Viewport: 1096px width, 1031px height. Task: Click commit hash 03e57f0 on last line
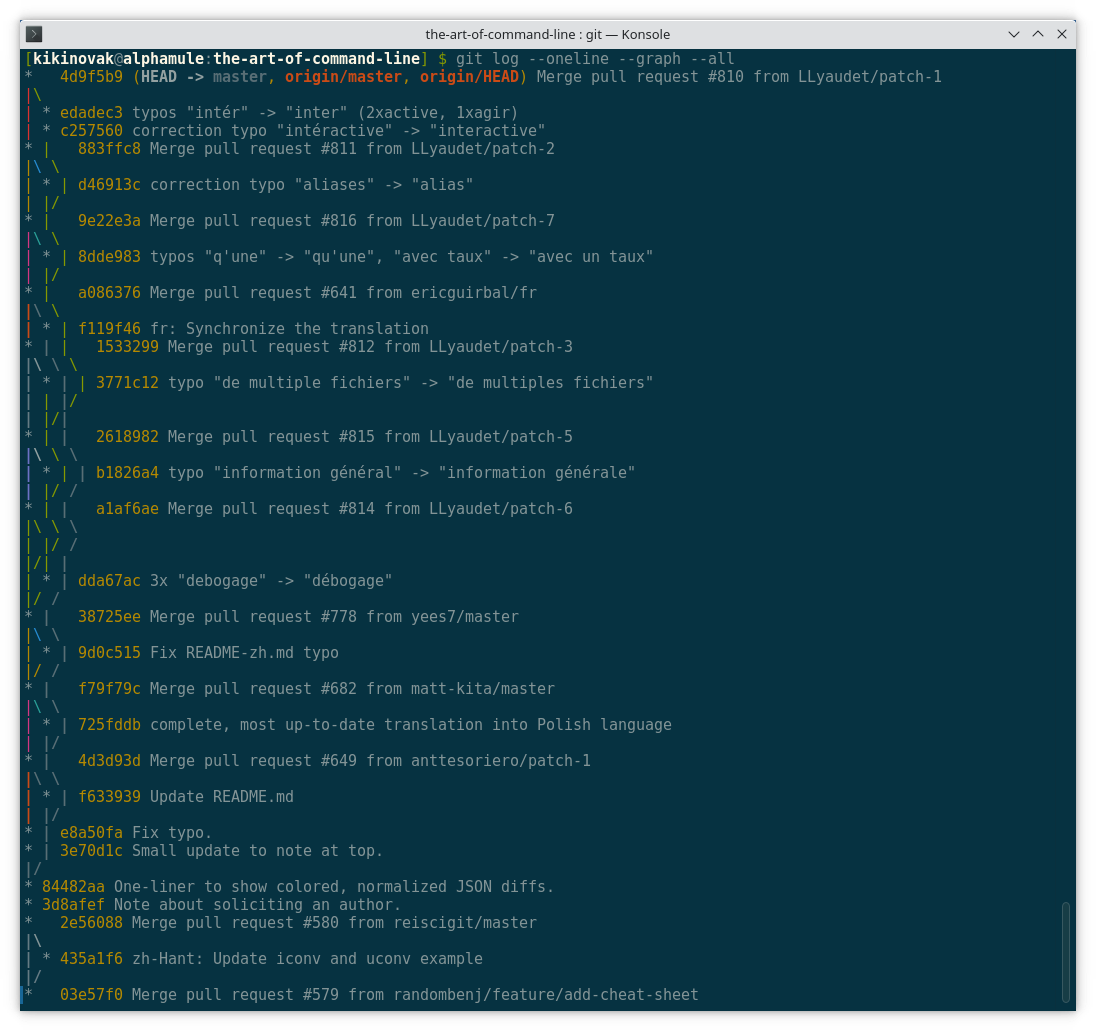coord(91,995)
